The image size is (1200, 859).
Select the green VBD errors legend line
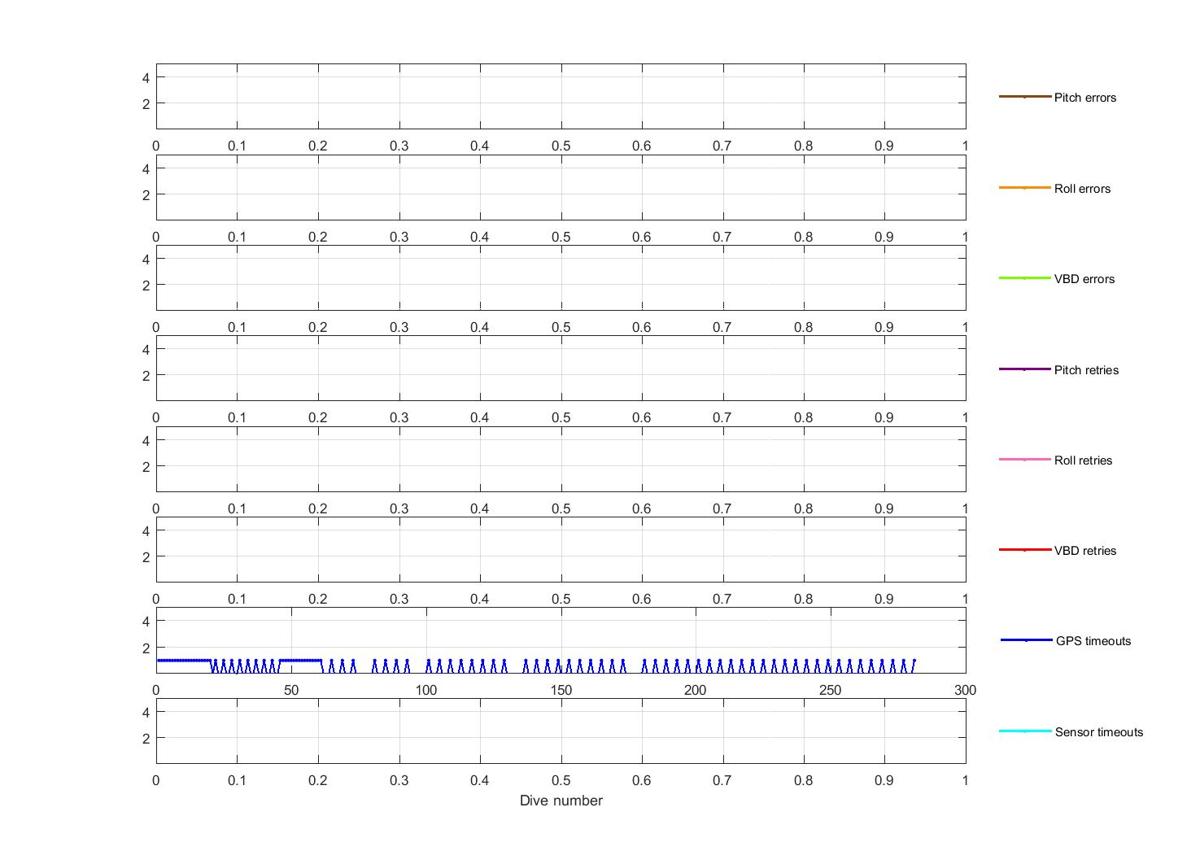coord(1024,278)
